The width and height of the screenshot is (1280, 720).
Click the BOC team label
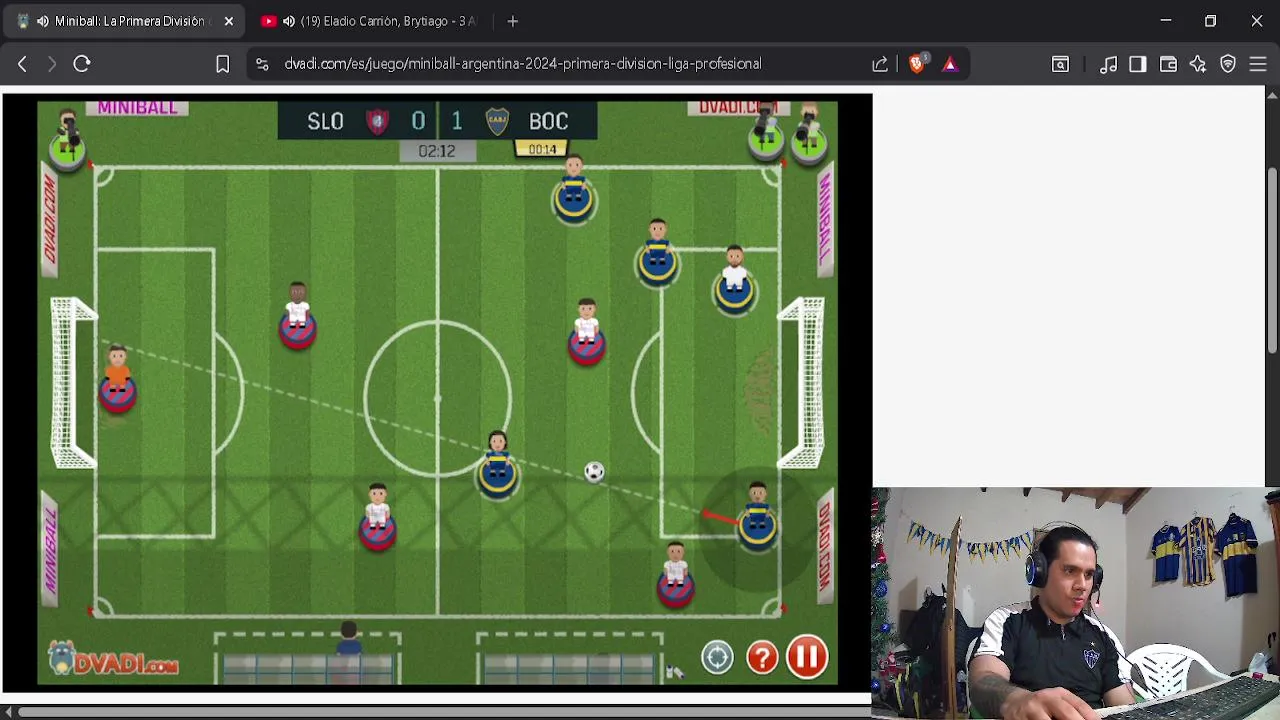tap(548, 122)
